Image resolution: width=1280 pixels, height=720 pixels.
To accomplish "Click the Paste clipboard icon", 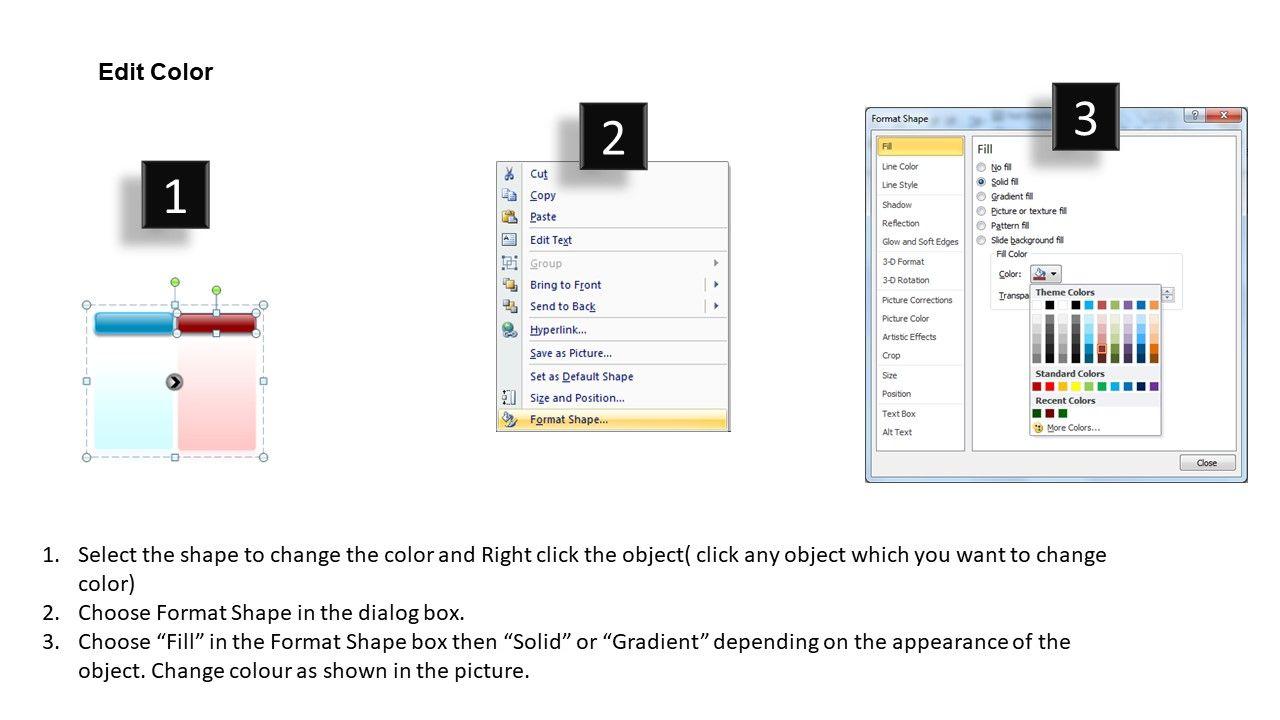I will pos(510,217).
